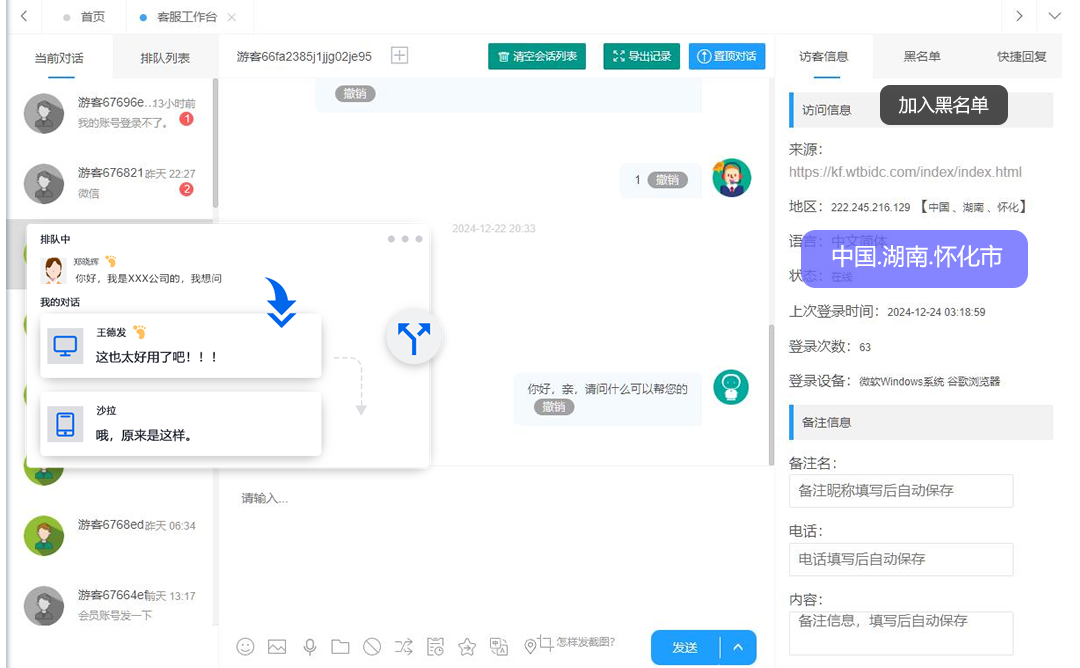Click the unread badge 1 on 游客67696e

point(186,119)
